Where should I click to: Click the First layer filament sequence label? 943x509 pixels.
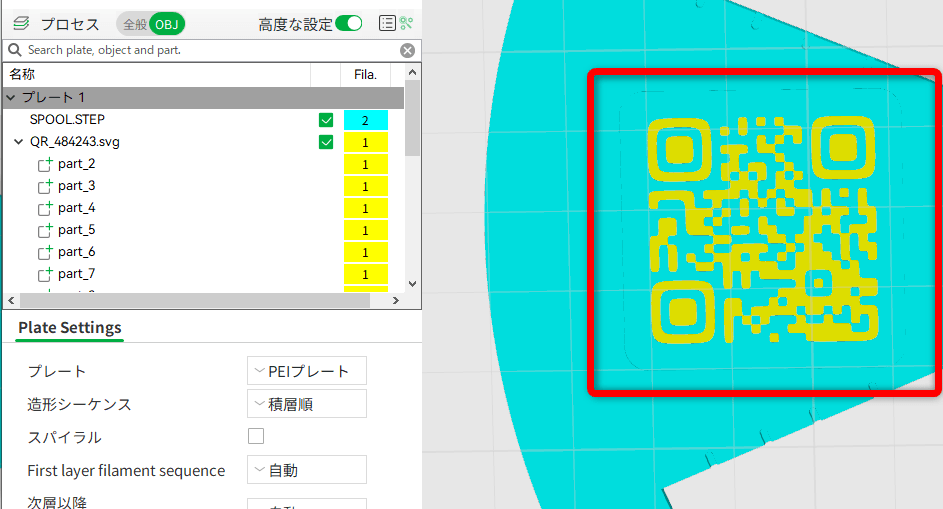coord(126,470)
